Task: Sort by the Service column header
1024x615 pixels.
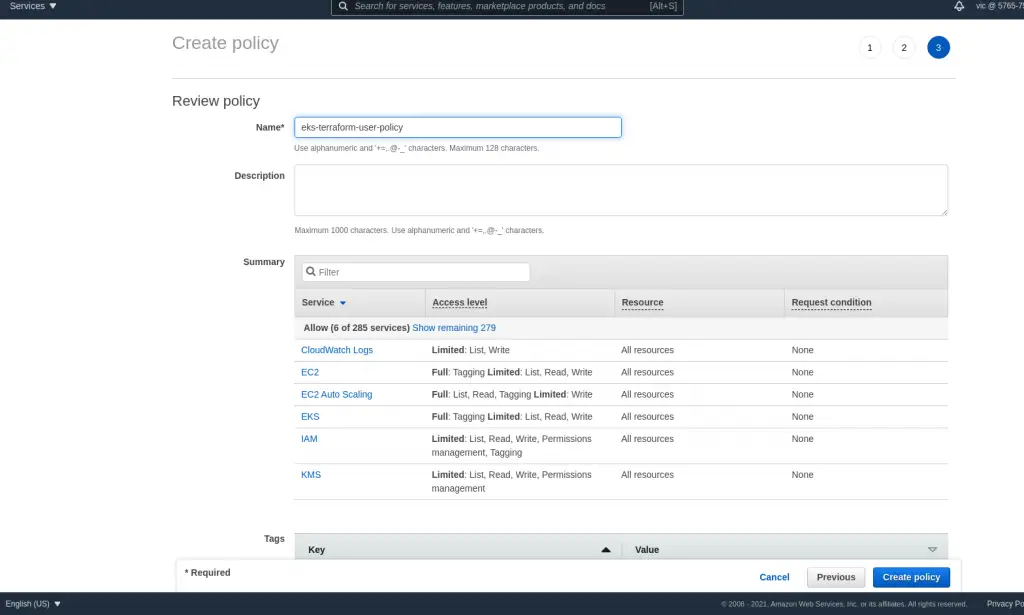Action: point(323,302)
